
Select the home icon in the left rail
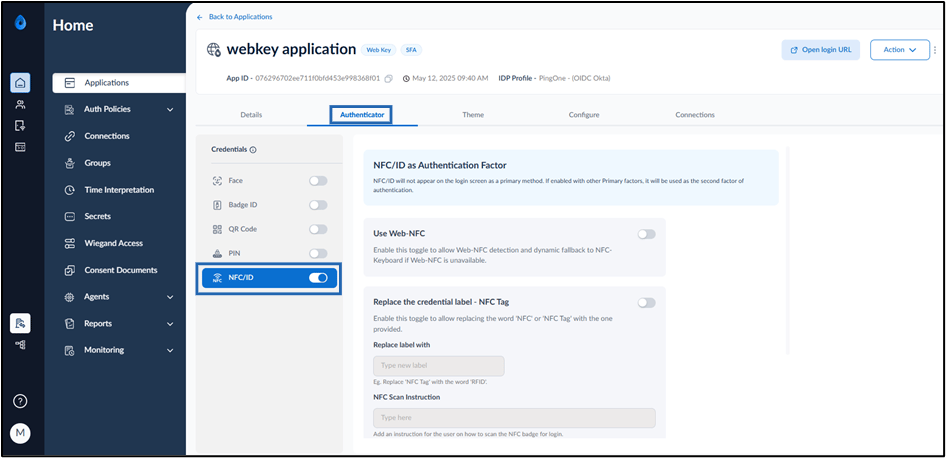pos(20,83)
